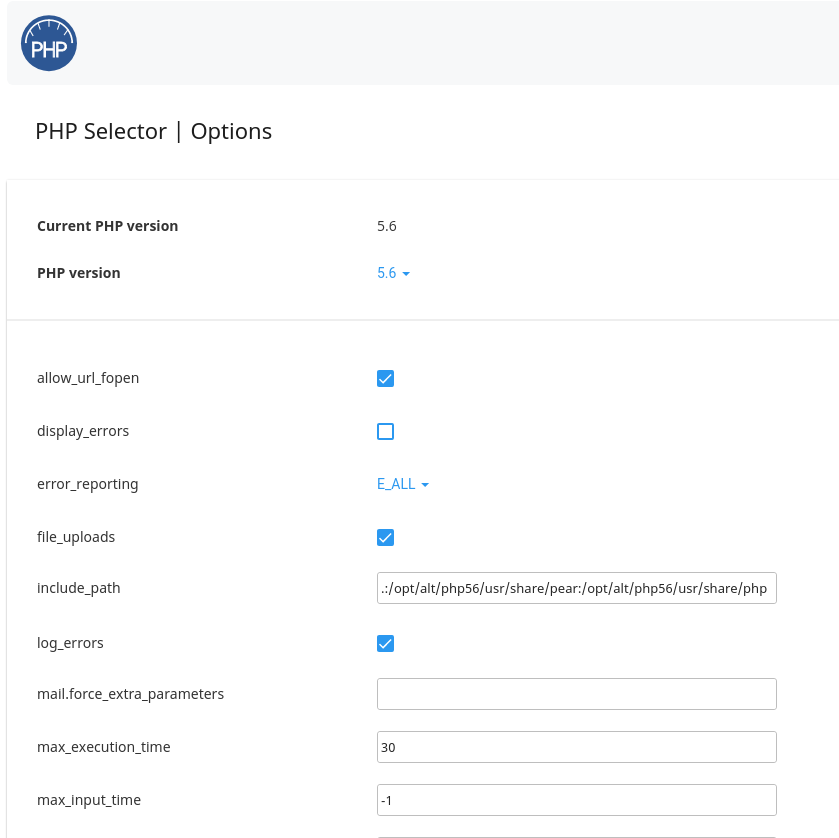The height and width of the screenshot is (838, 839).
Task: Enable the display_errors checkbox
Action: pyautogui.click(x=385, y=431)
